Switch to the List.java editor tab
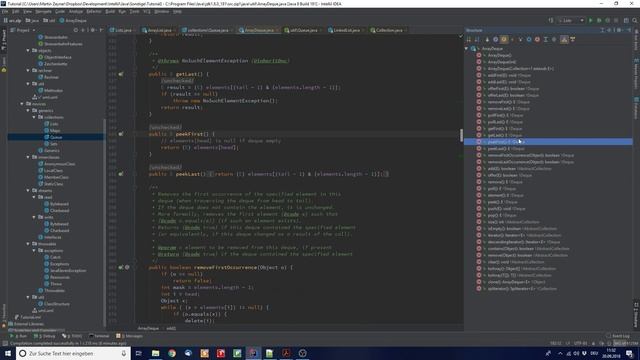The image size is (640, 360). (x=121, y=30)
